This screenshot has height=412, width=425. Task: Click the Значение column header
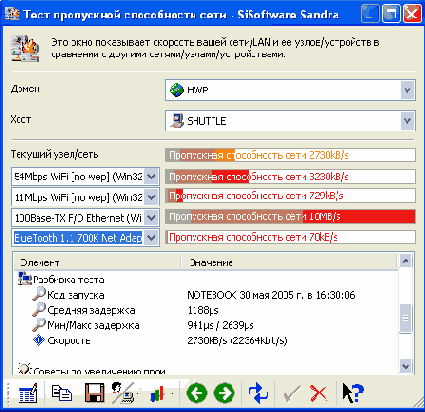tap(289, 262)
